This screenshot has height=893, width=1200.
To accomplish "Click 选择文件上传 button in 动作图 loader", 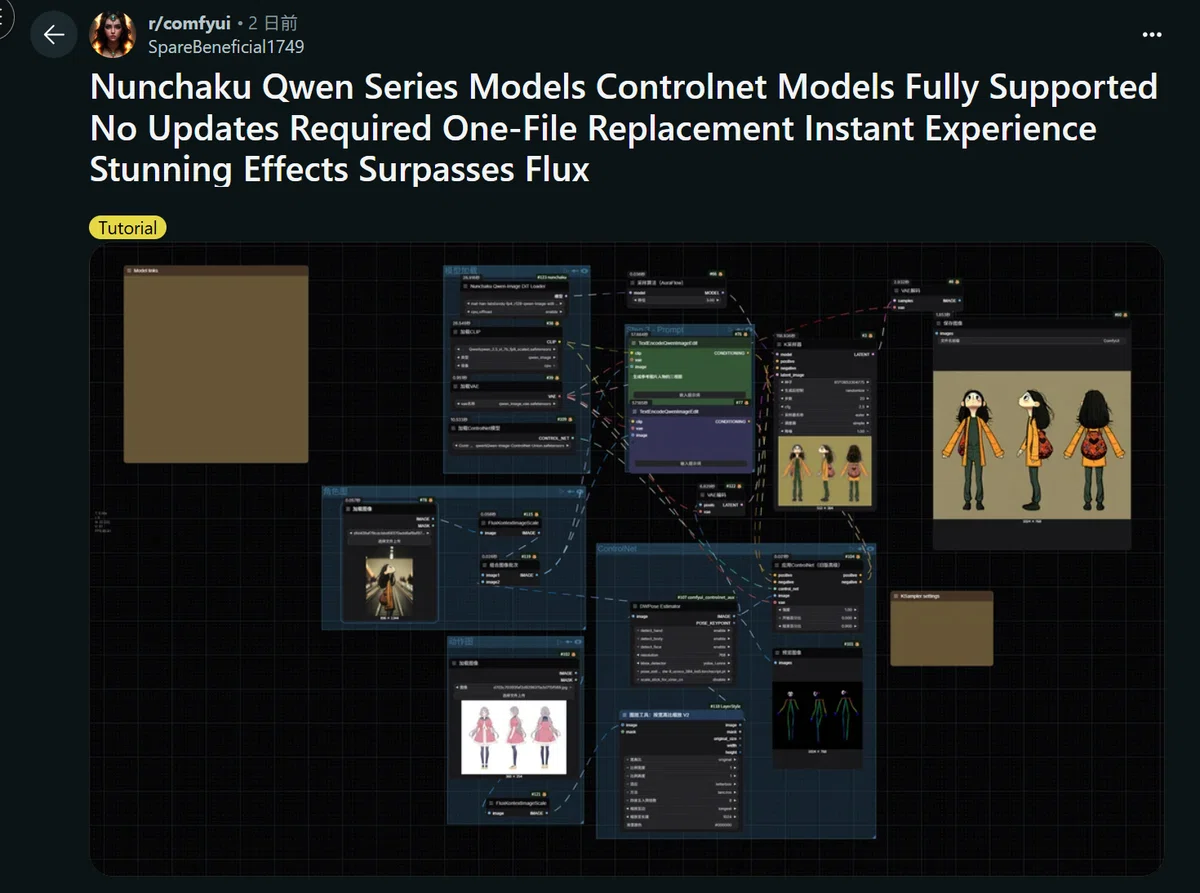I will pyautogui.click(x=513, y=695).
